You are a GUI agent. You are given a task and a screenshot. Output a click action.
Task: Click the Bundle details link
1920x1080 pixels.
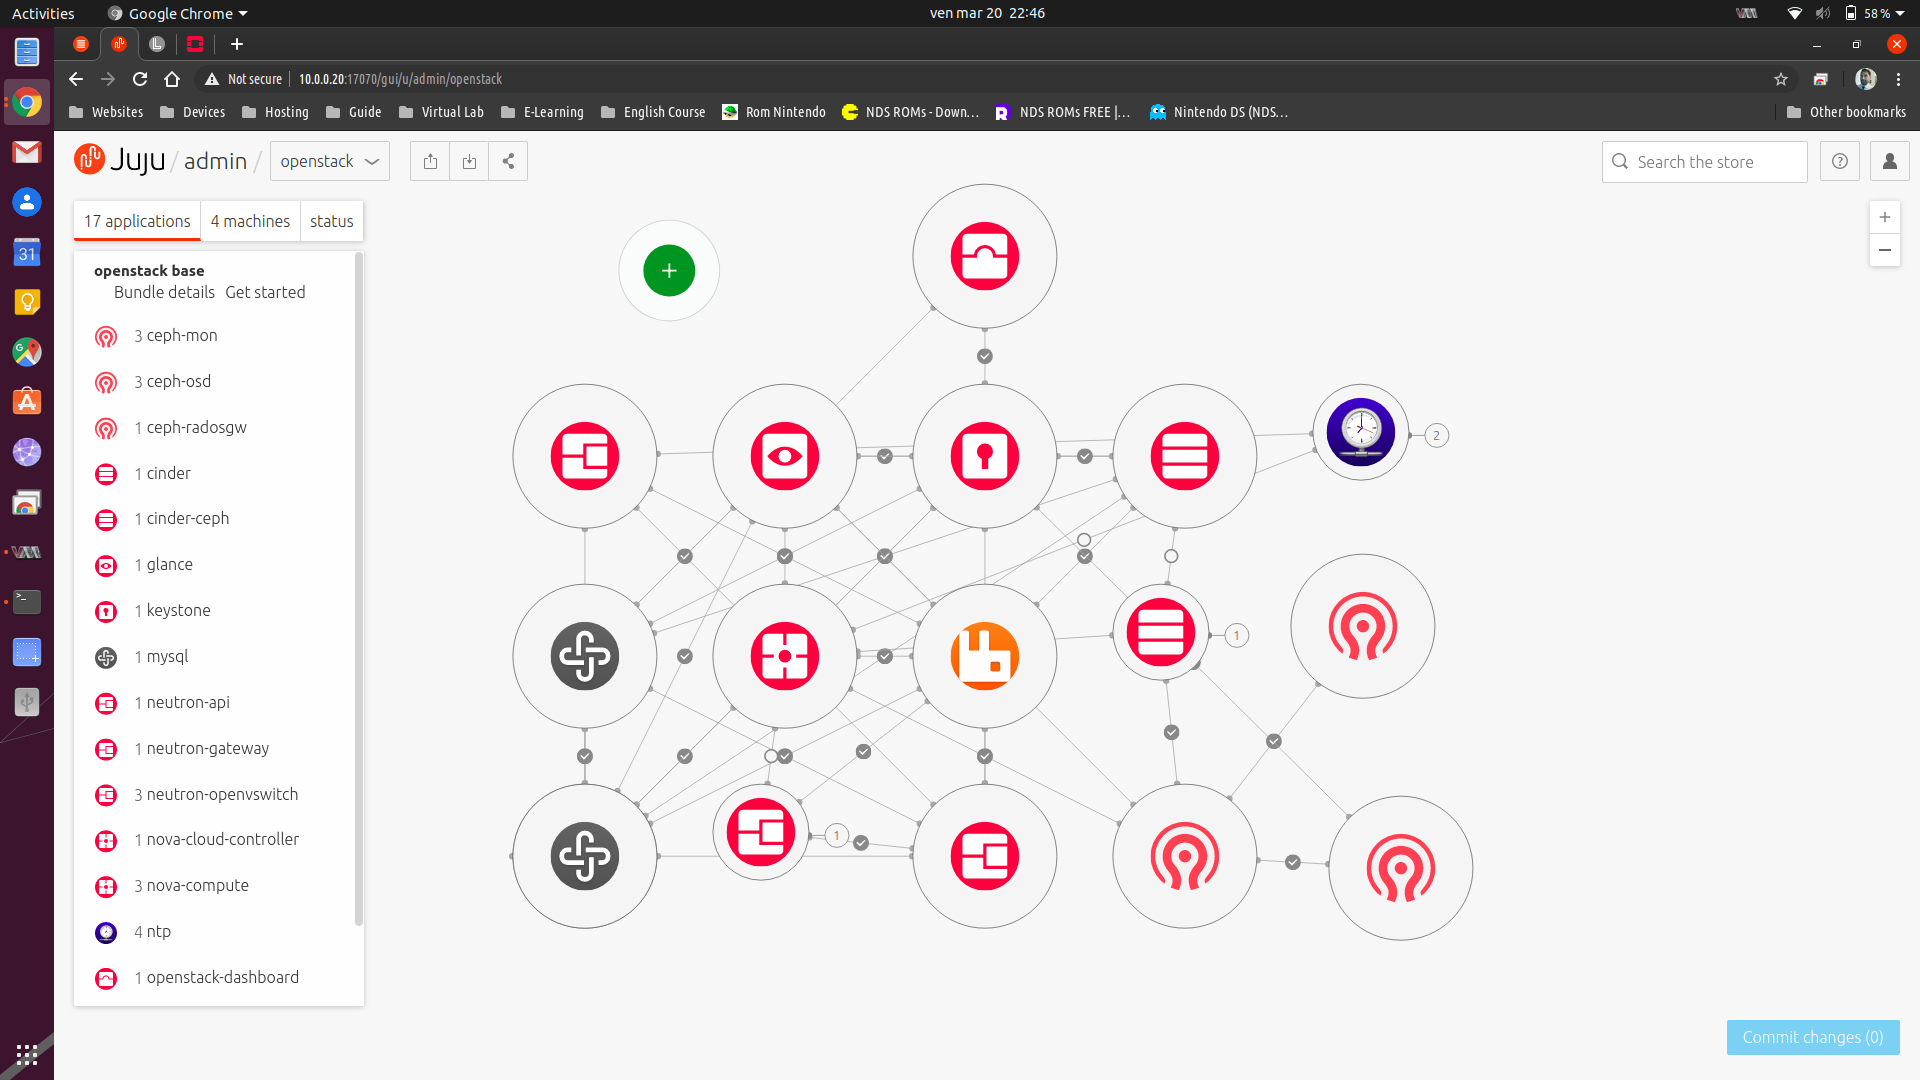164,292
